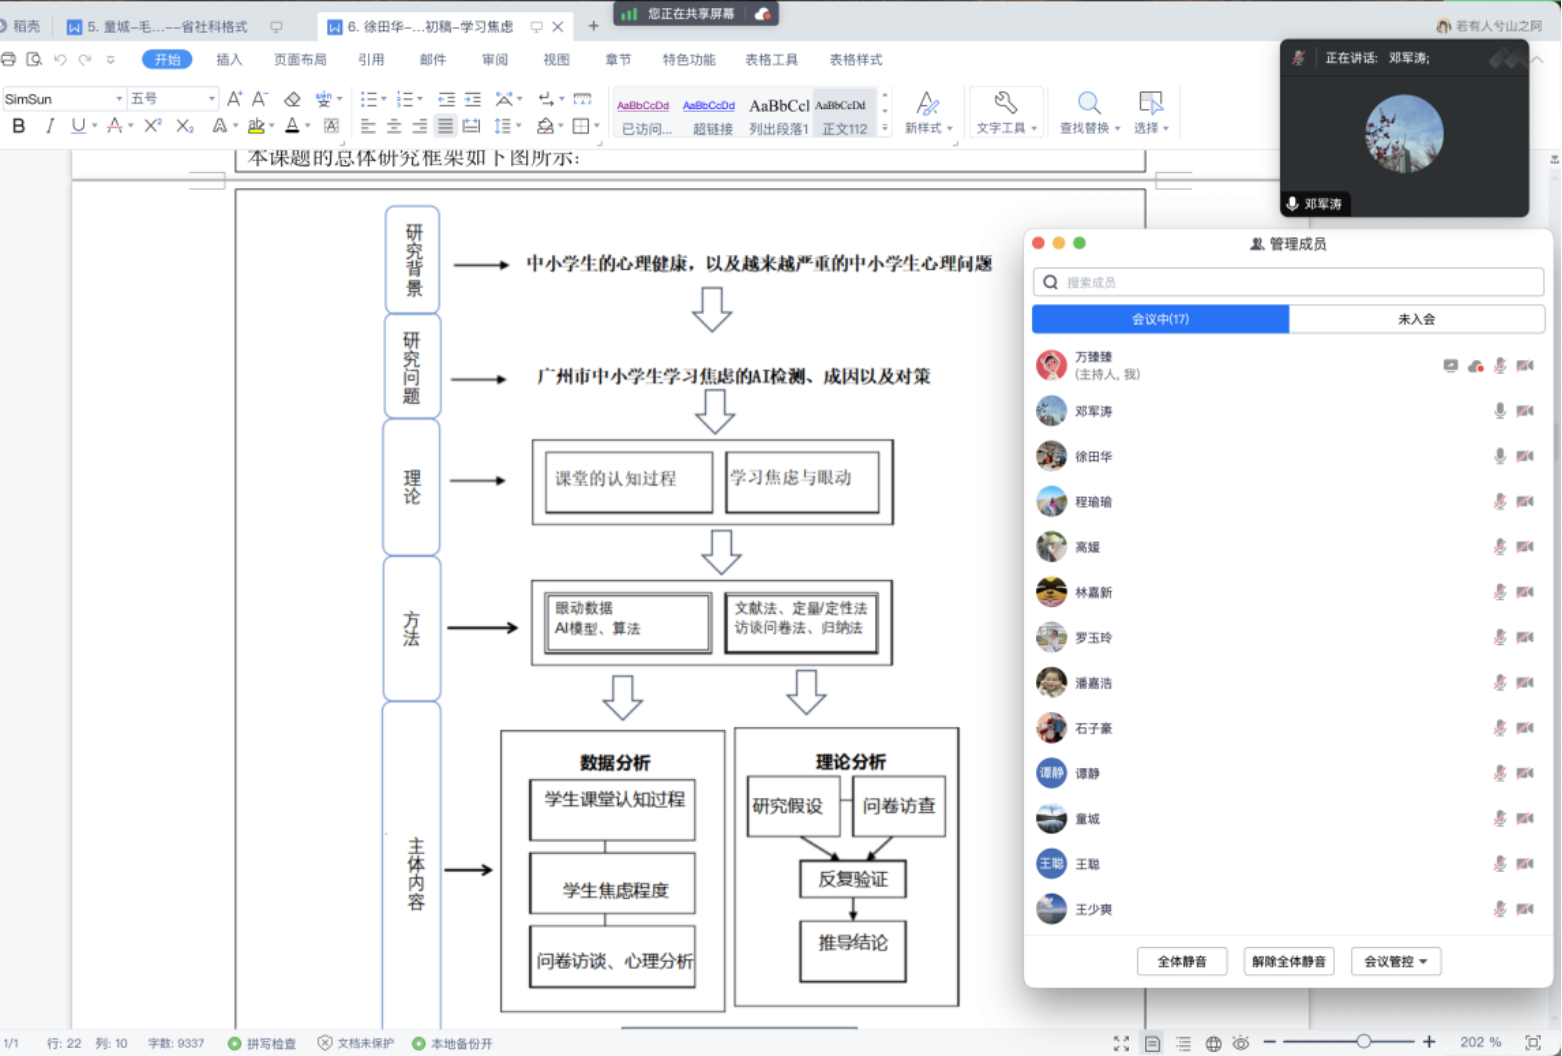The image size is (1562, 1056).
Task: Center align the paragraph
Action: click(394, 126)
